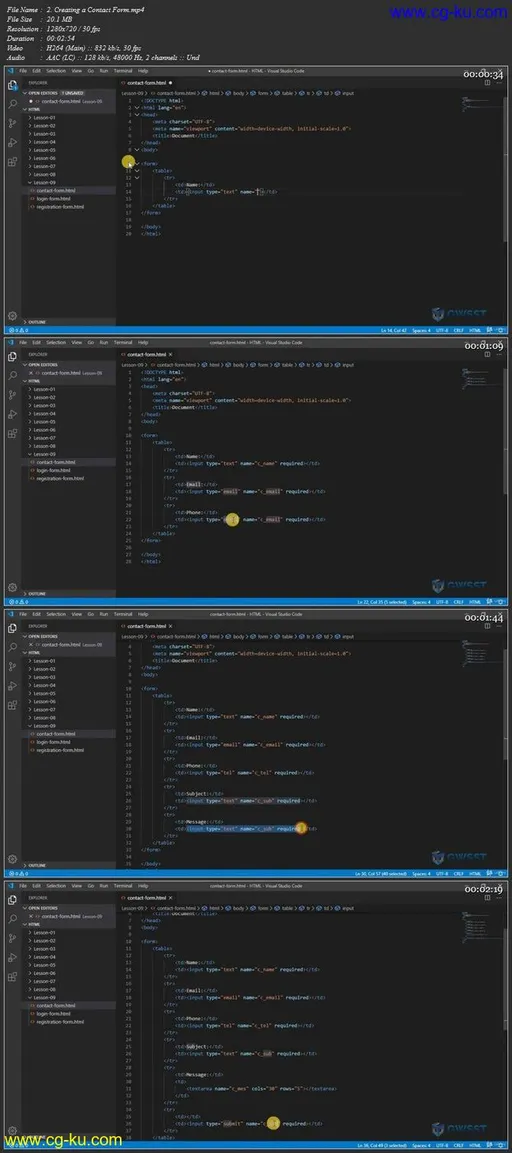Screen dimensions: 512x1153
Task: Open registration-form.html in the 00:02:19 frame's explorer
Action: [x=60, y=1021]
